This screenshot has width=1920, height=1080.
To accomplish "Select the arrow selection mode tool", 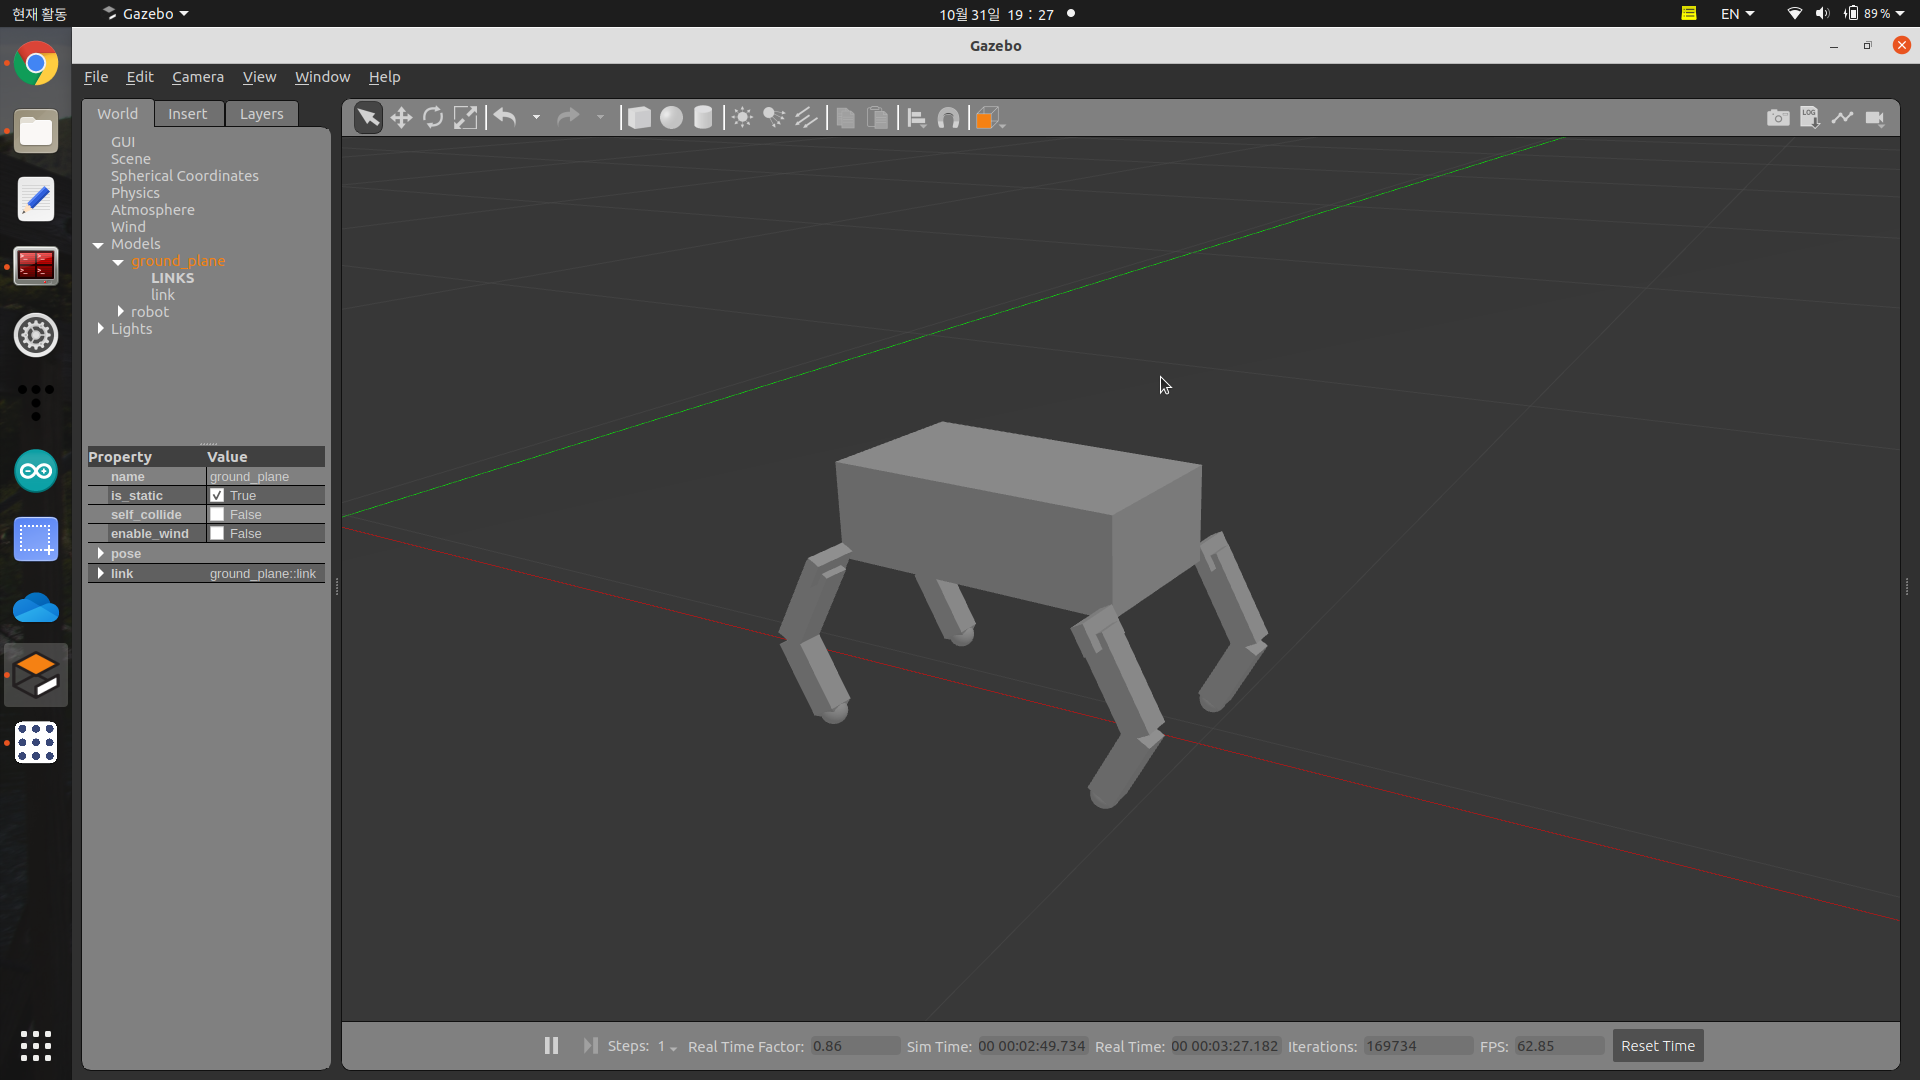I will point(368,118).
